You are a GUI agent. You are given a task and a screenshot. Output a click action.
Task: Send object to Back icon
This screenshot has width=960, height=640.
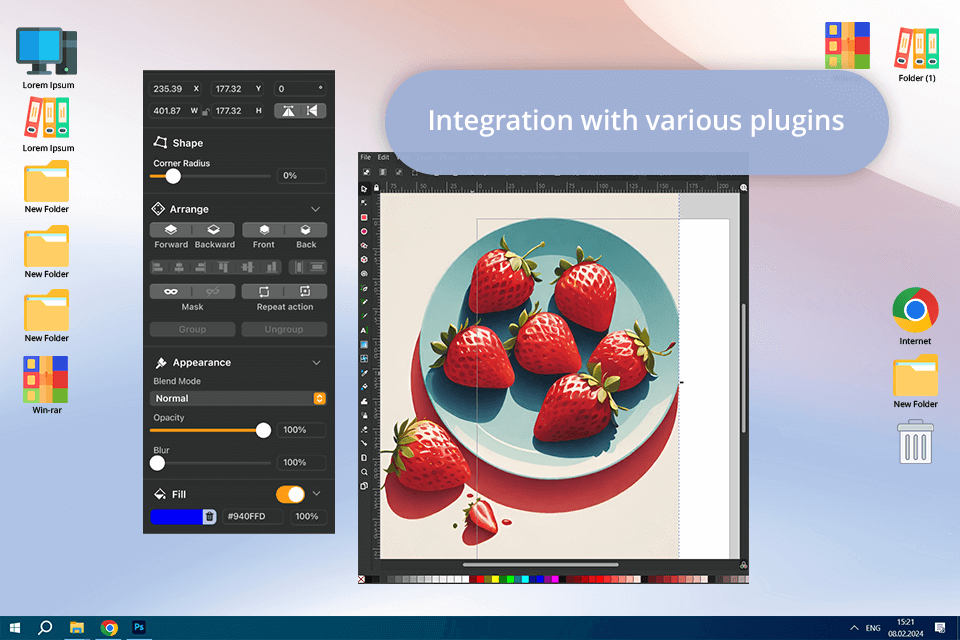306,230
